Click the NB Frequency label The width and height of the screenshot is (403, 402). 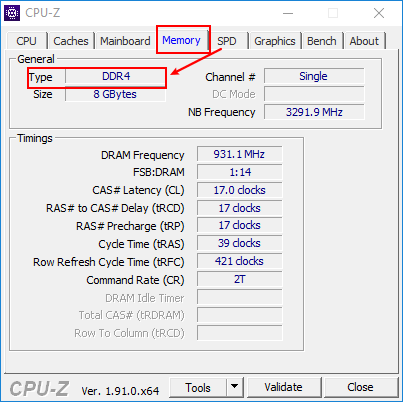coord(222,112)
